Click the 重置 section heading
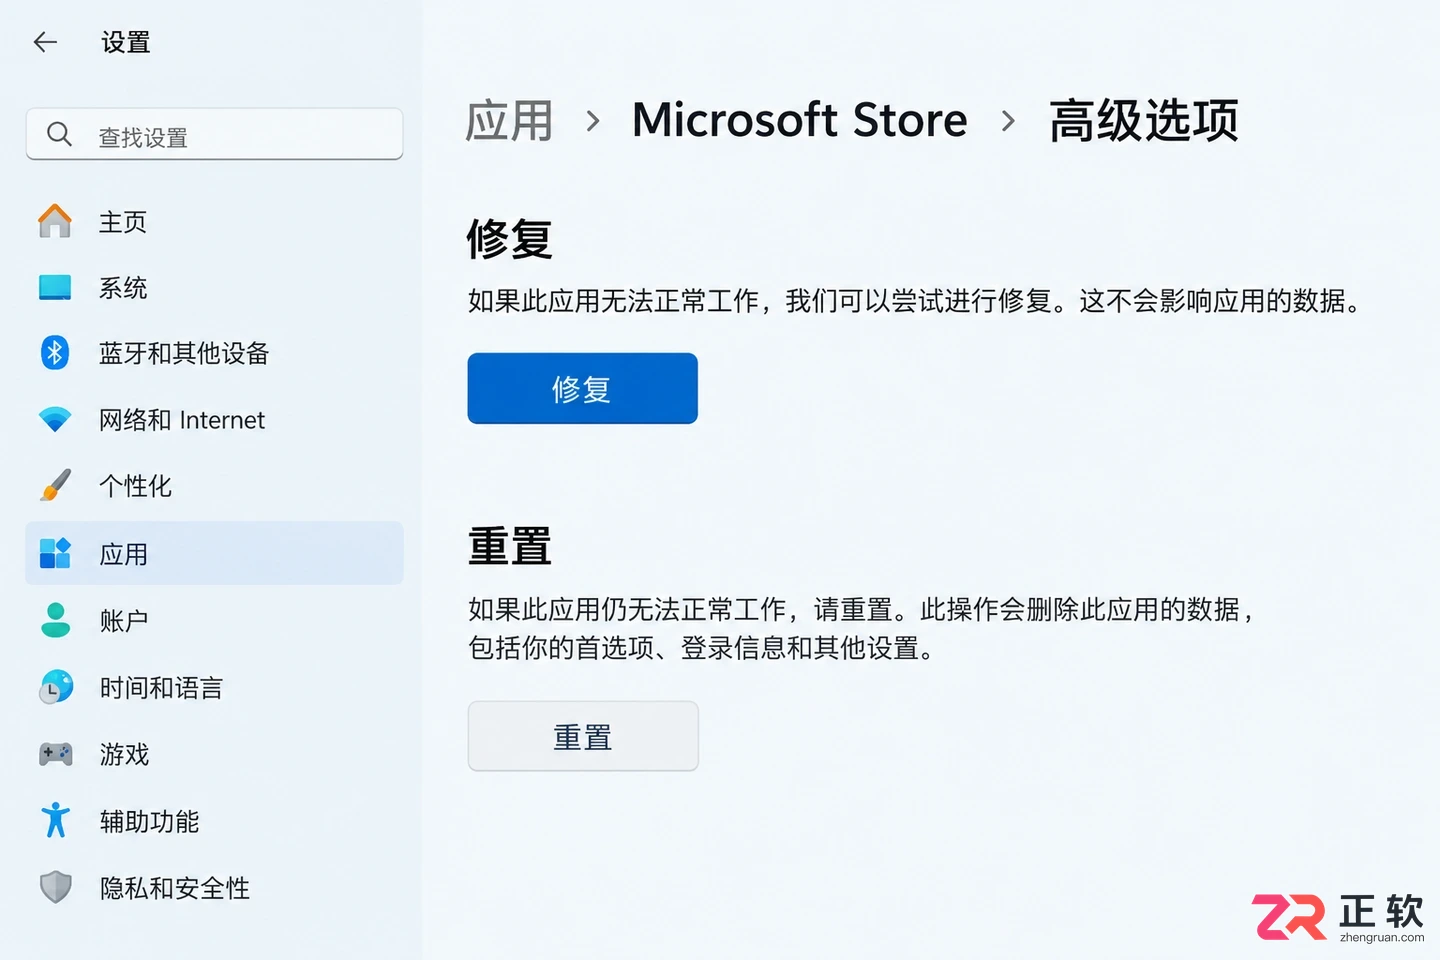This screenshot has width=1440, height=960. (x=510, y=547)
